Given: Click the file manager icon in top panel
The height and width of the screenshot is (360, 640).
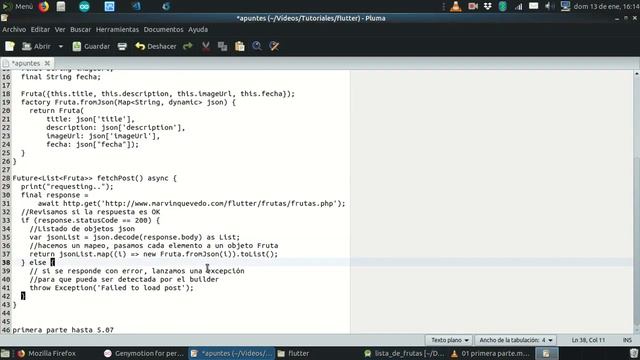Looking at the screenshot, I should pos(61,7).
